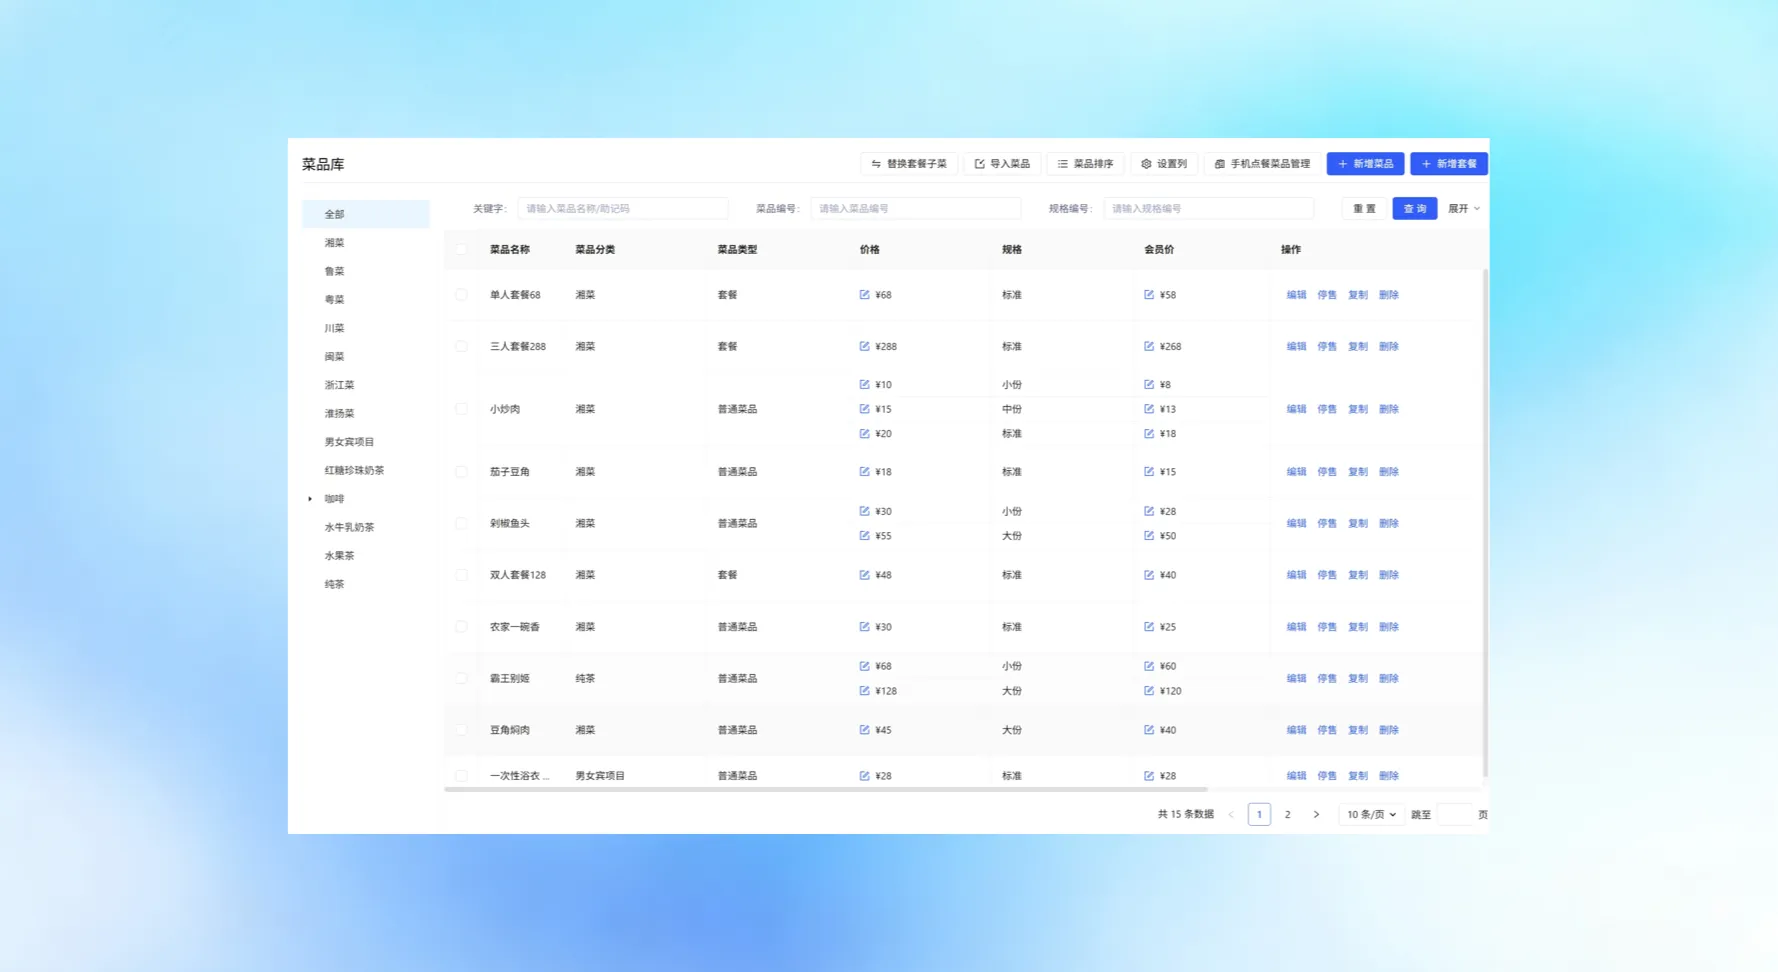The image size is (1778, 972).
Task: Edit member price icon for 三人套餐288
Action: click(1149, 347)
